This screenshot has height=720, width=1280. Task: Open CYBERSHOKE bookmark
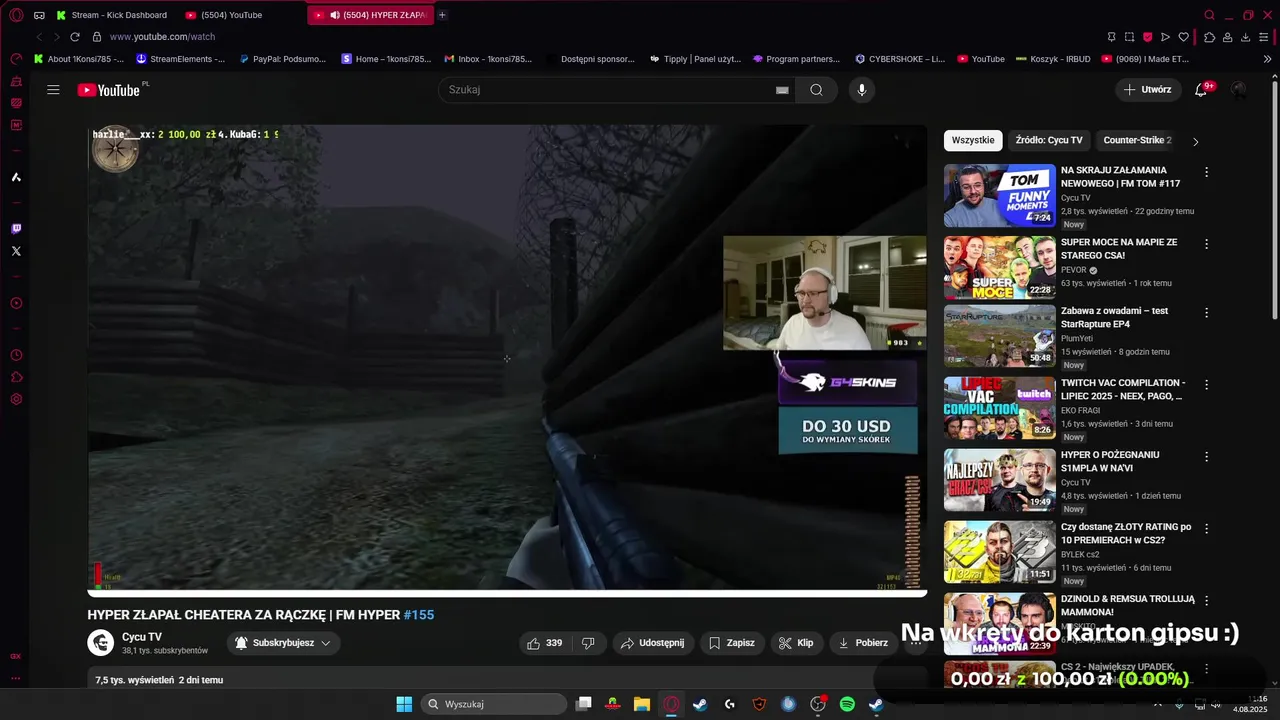[x=900, y=59]
